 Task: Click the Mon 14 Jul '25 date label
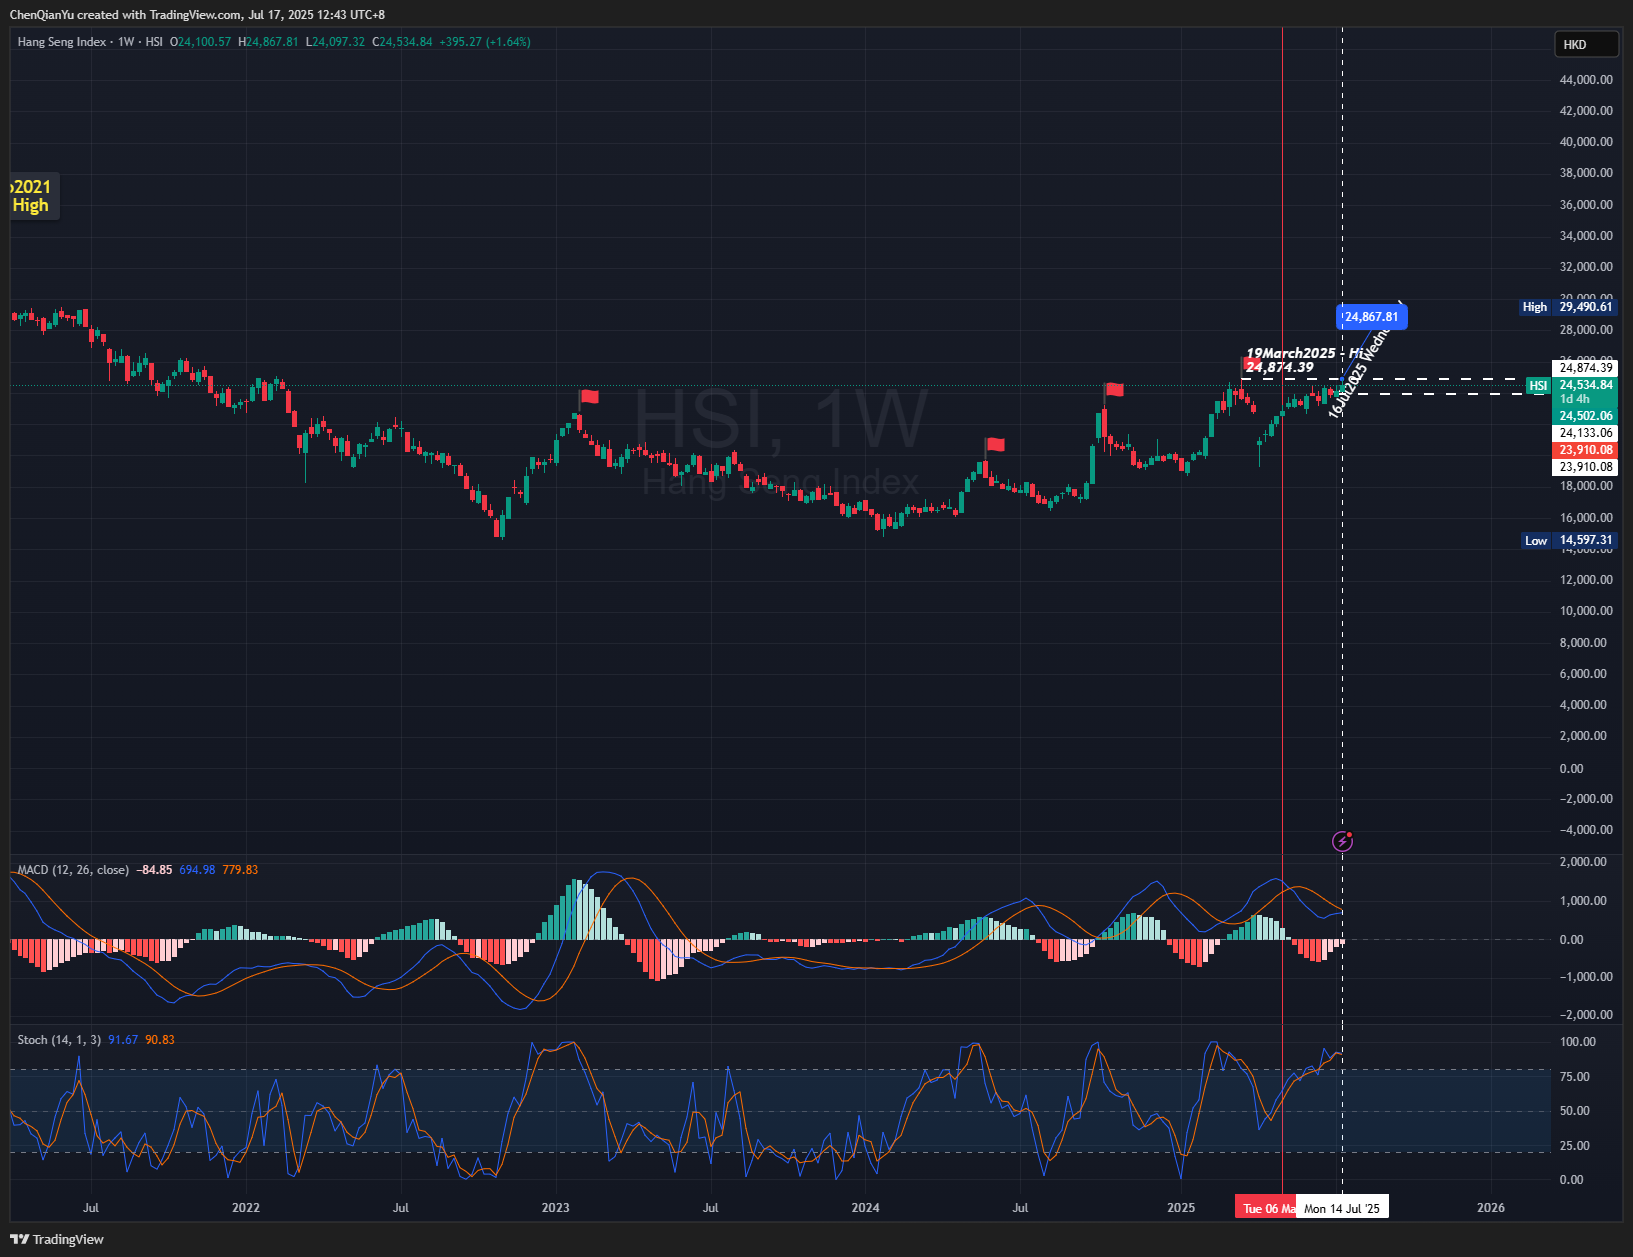tap(1342, 1208)
